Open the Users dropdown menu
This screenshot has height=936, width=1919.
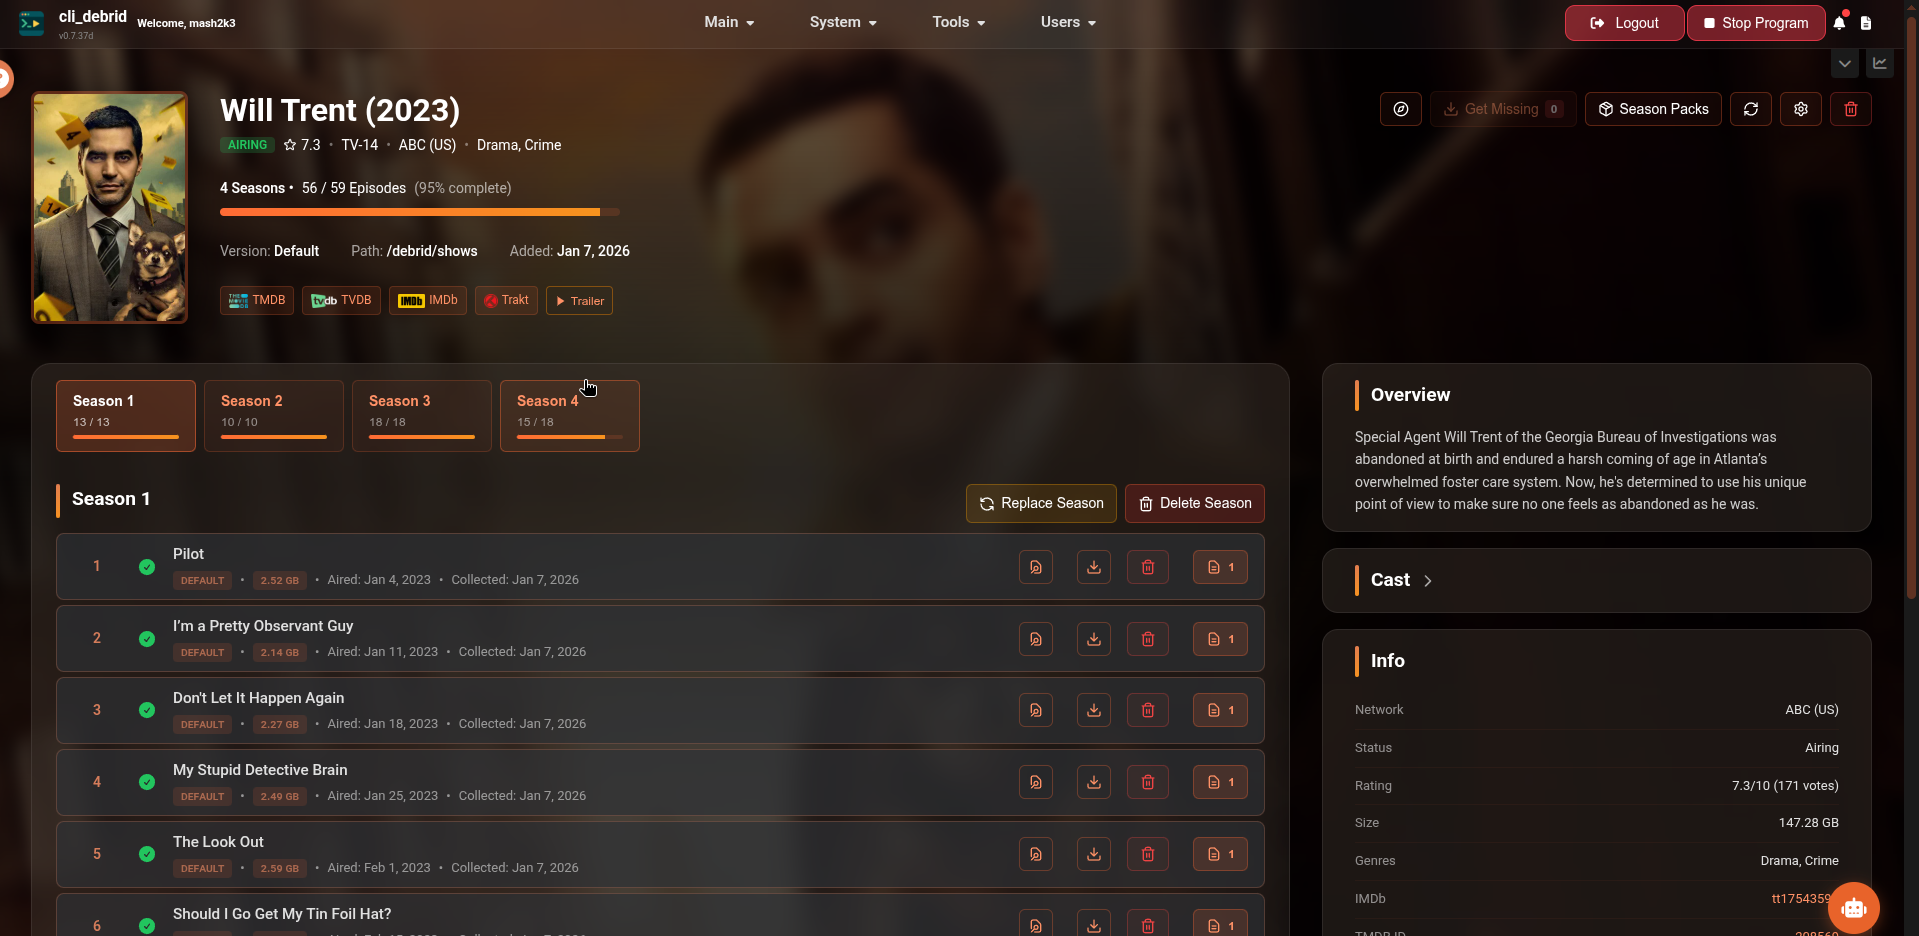pos(1068,22)
